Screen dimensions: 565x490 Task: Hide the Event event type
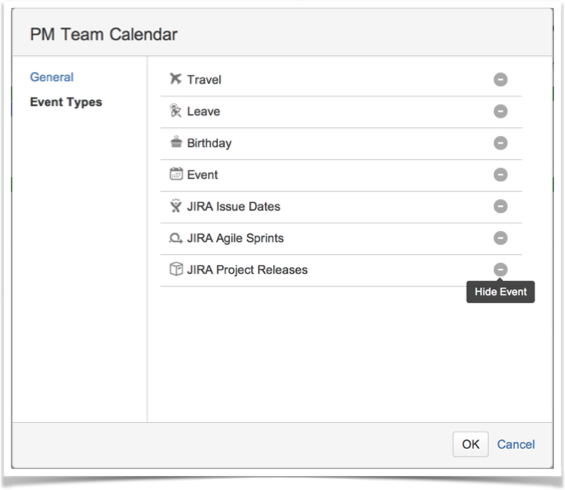[501, 175]
